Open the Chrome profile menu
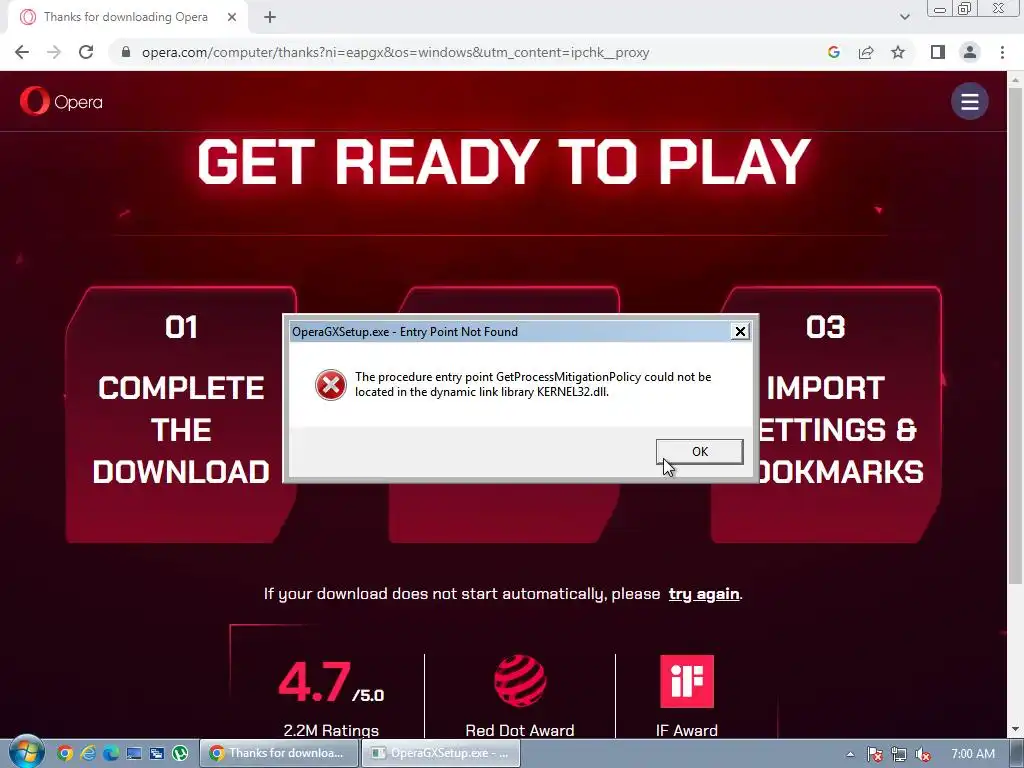 click(970, 52)
